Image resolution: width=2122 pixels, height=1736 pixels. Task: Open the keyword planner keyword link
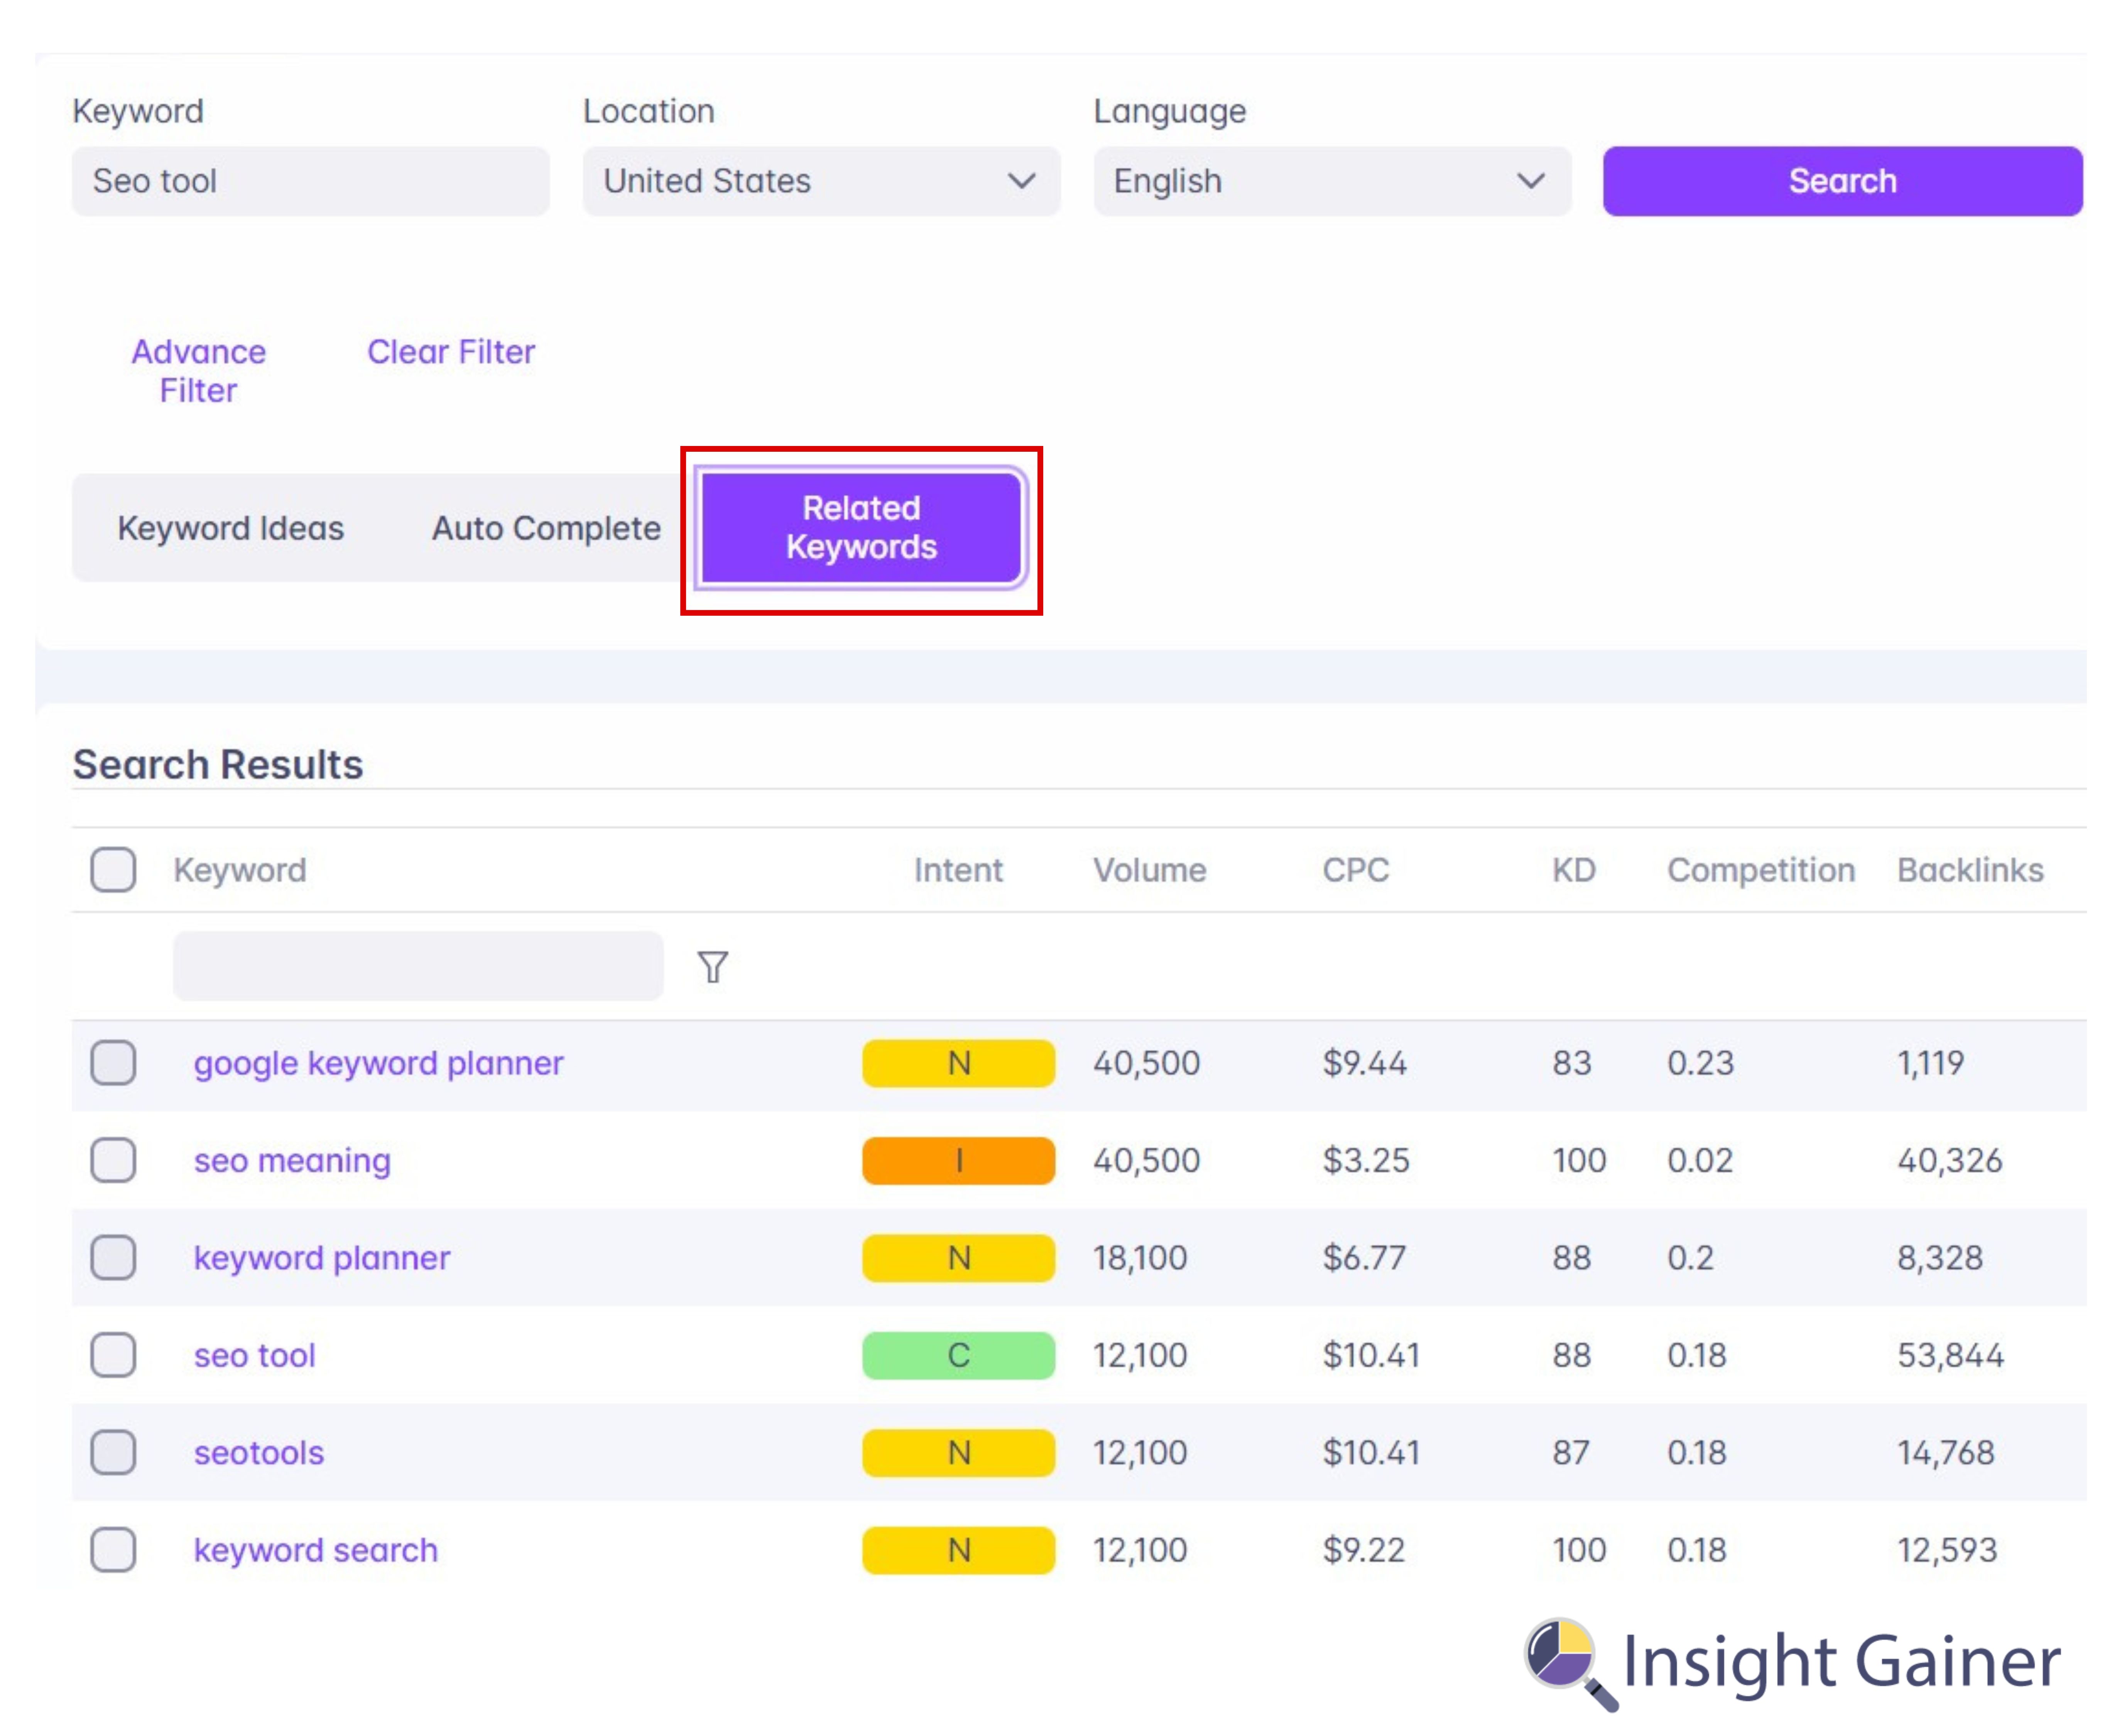[x=322, y=1258]
